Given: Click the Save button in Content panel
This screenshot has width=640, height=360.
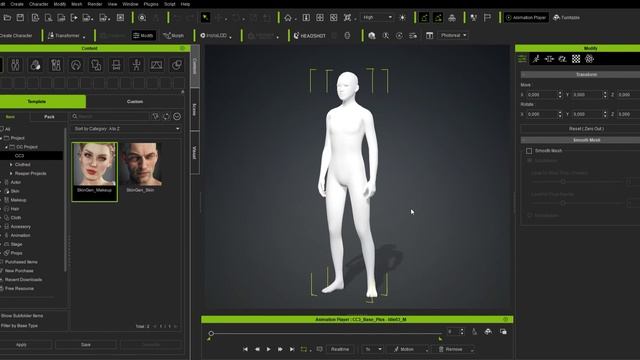Looking at the screenshot, I should 86,345.
